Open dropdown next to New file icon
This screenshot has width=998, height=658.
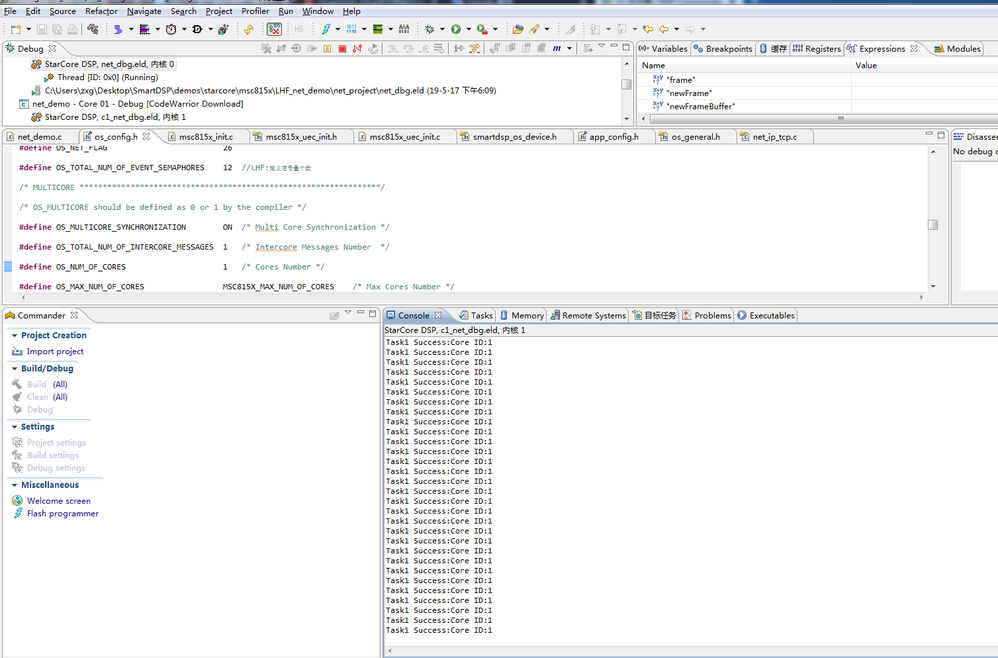coord(29,29)
